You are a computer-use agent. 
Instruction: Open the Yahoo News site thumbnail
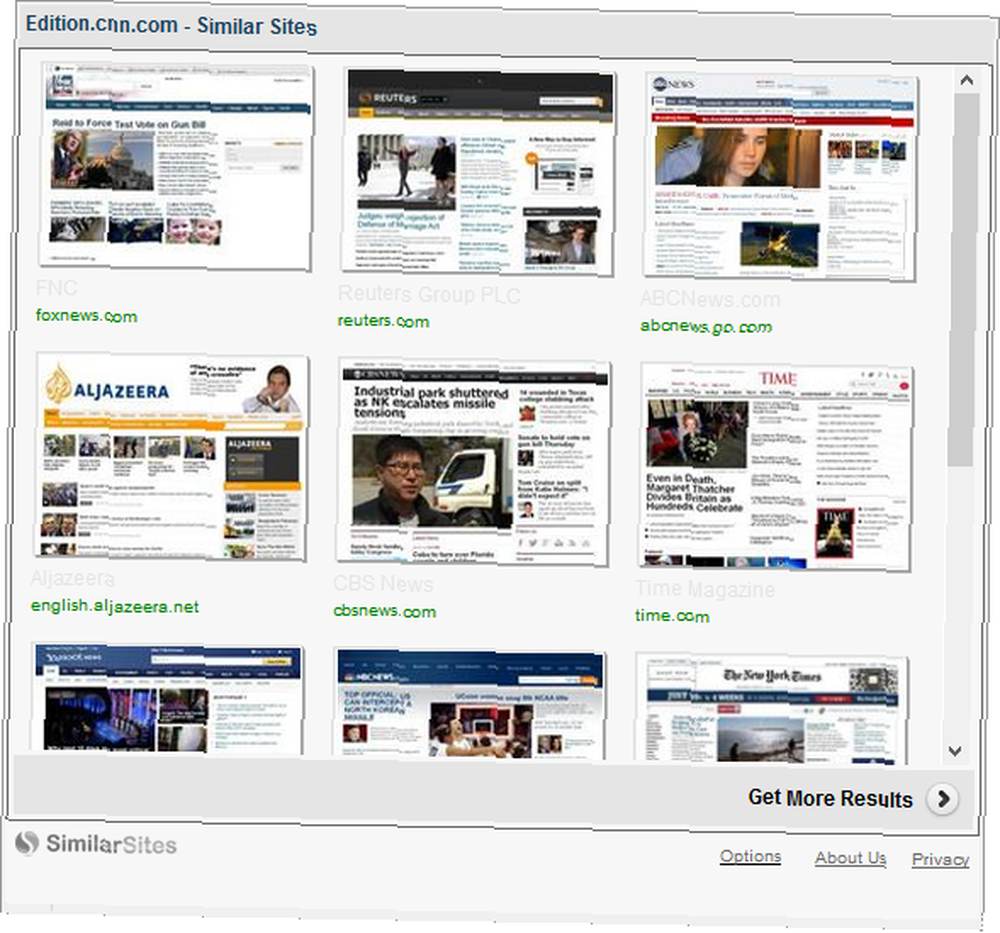pos(167,699)
